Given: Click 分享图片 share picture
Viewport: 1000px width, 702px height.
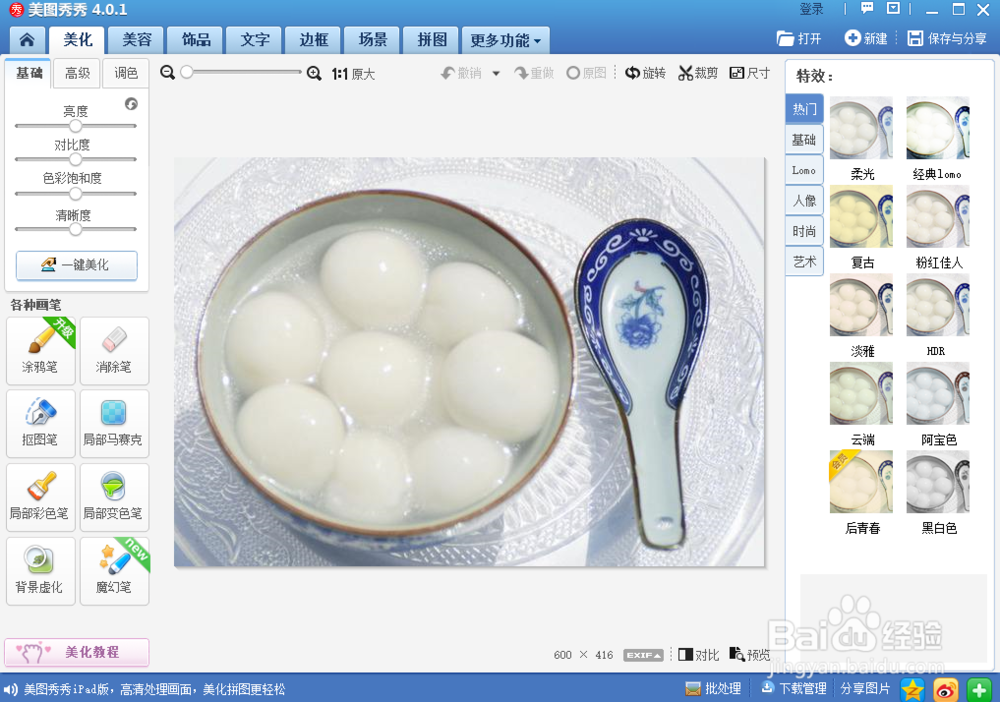Looking at the screenshot, I should 865,689.
